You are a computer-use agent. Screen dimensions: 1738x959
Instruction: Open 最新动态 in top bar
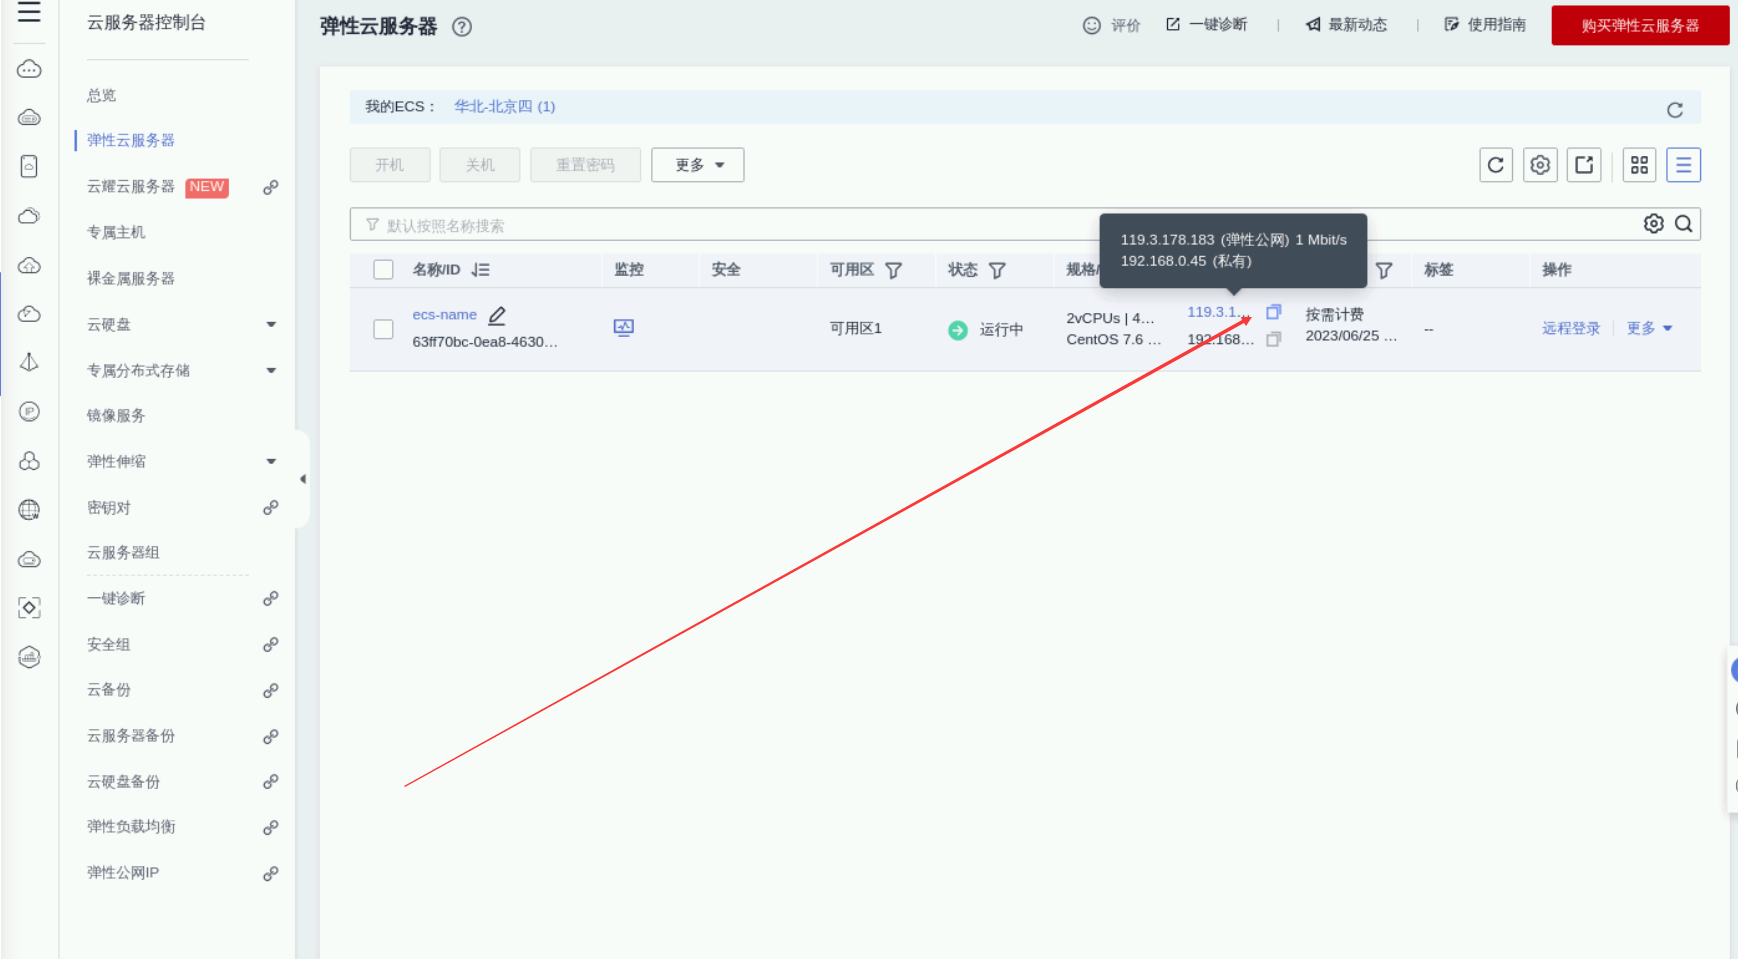1346,24
